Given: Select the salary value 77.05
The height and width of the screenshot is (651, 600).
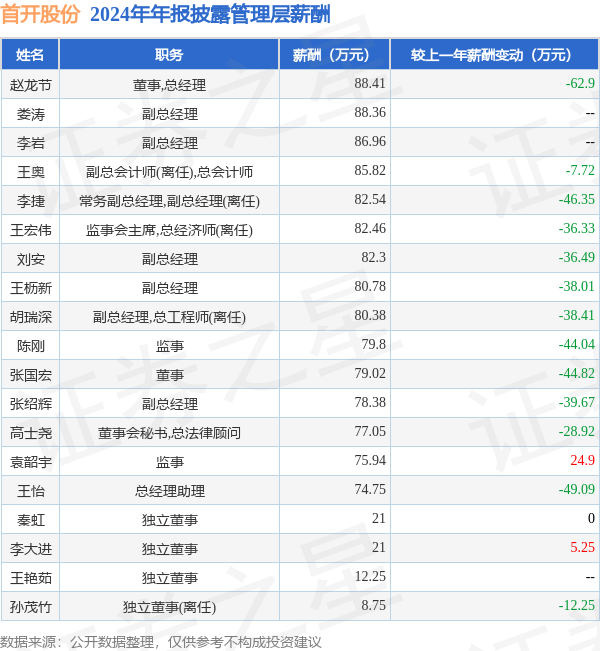Looking at the screenshot, I should coord(370,431).
